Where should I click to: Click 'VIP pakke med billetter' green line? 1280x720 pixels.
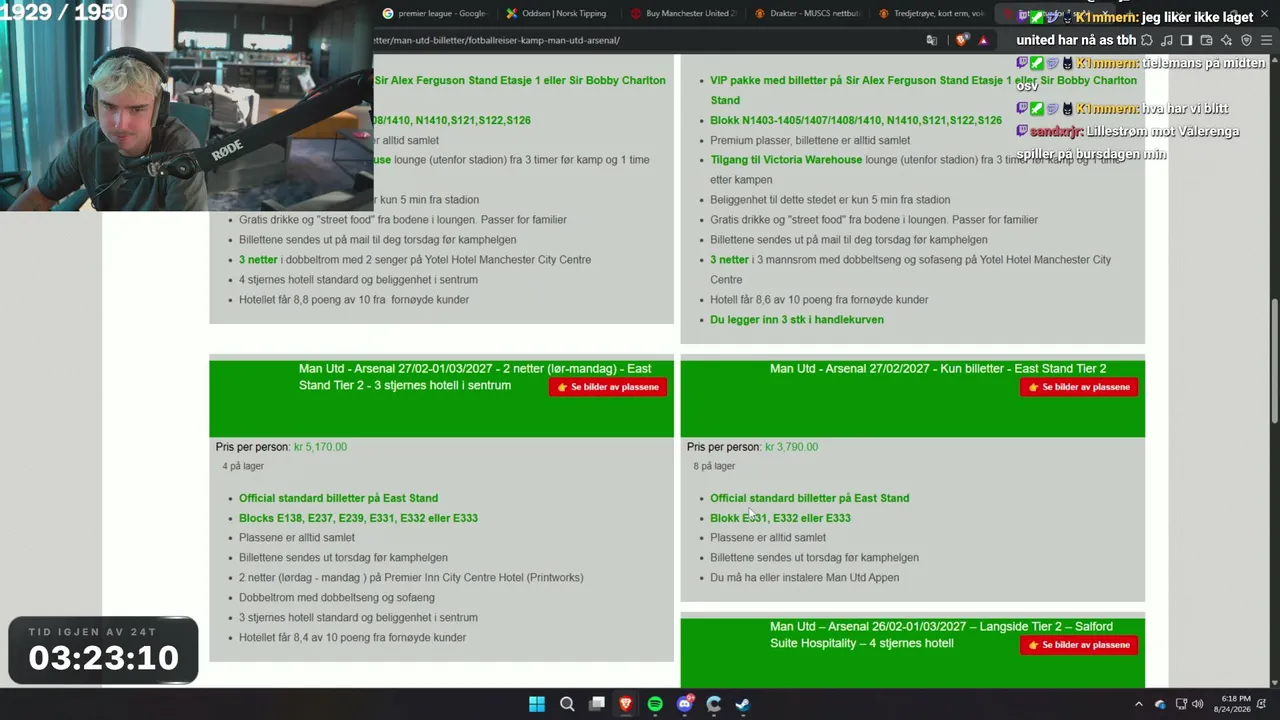923,90
